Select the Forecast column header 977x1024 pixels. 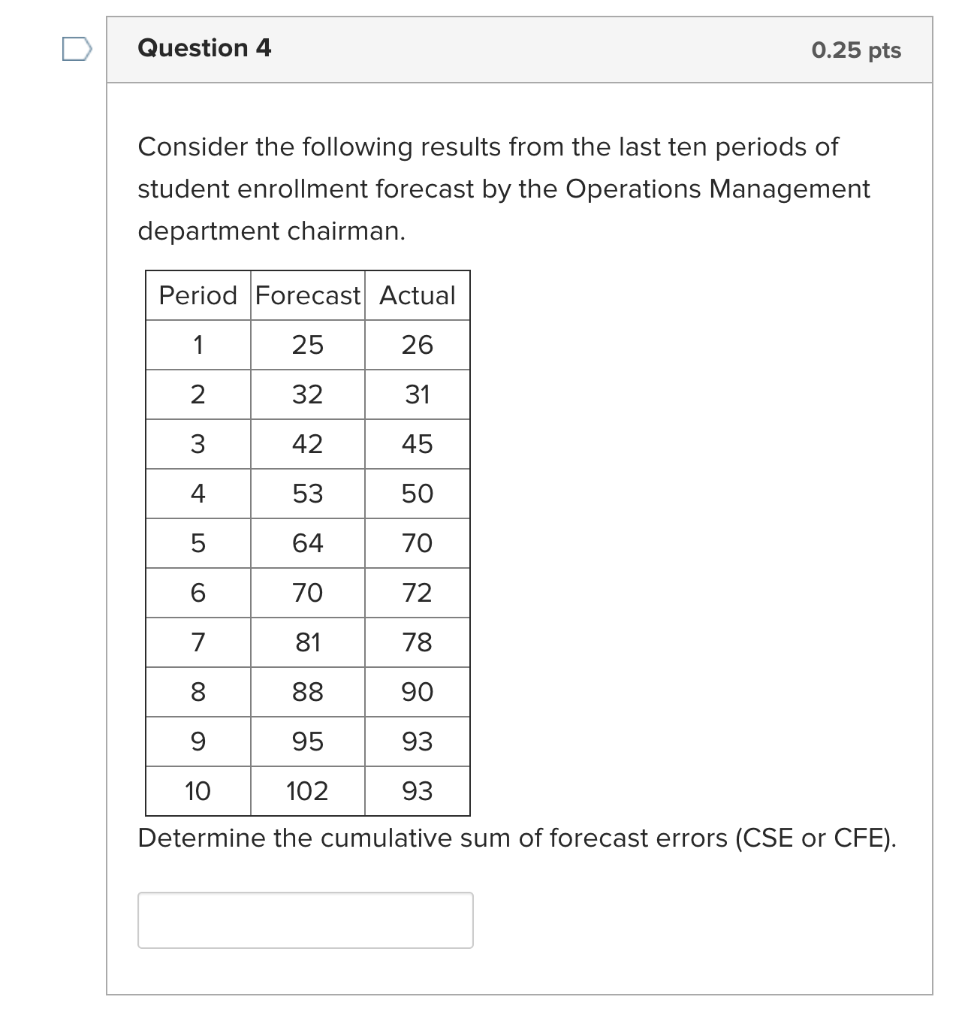[x=306, y=295]
